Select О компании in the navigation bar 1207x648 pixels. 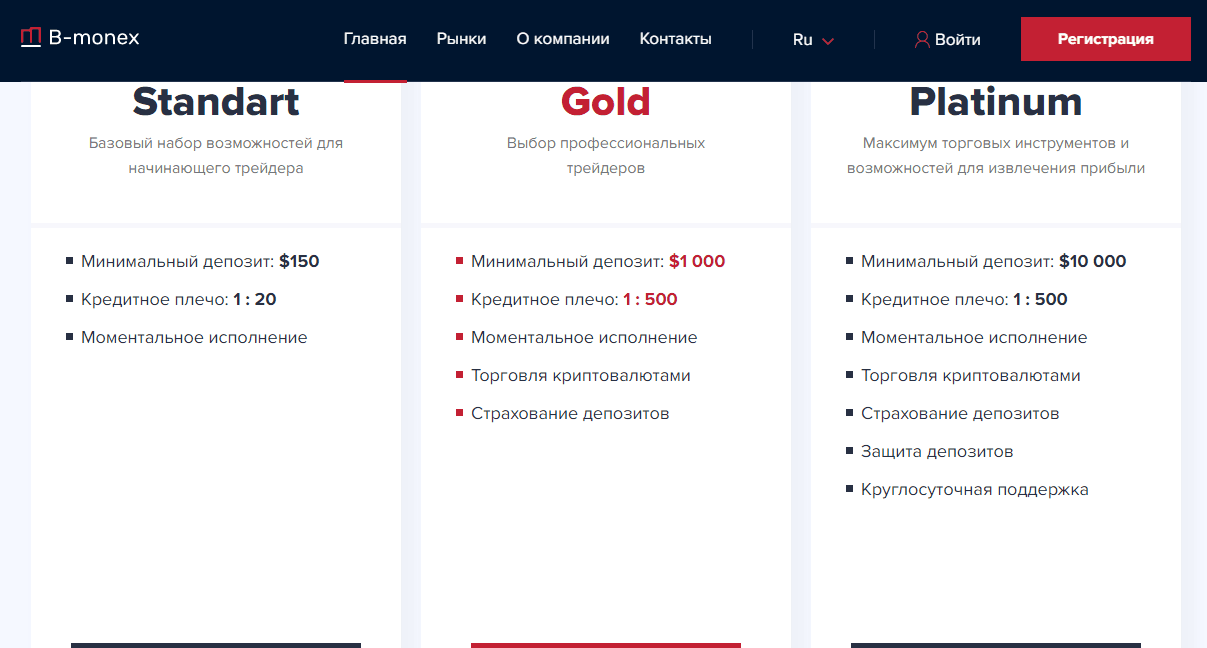(x=563, y=39)
